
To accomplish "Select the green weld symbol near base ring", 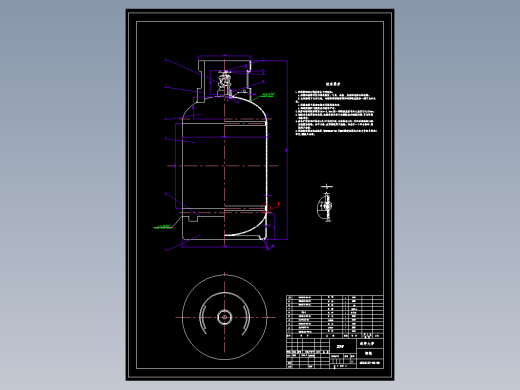I will coord(163,227).
